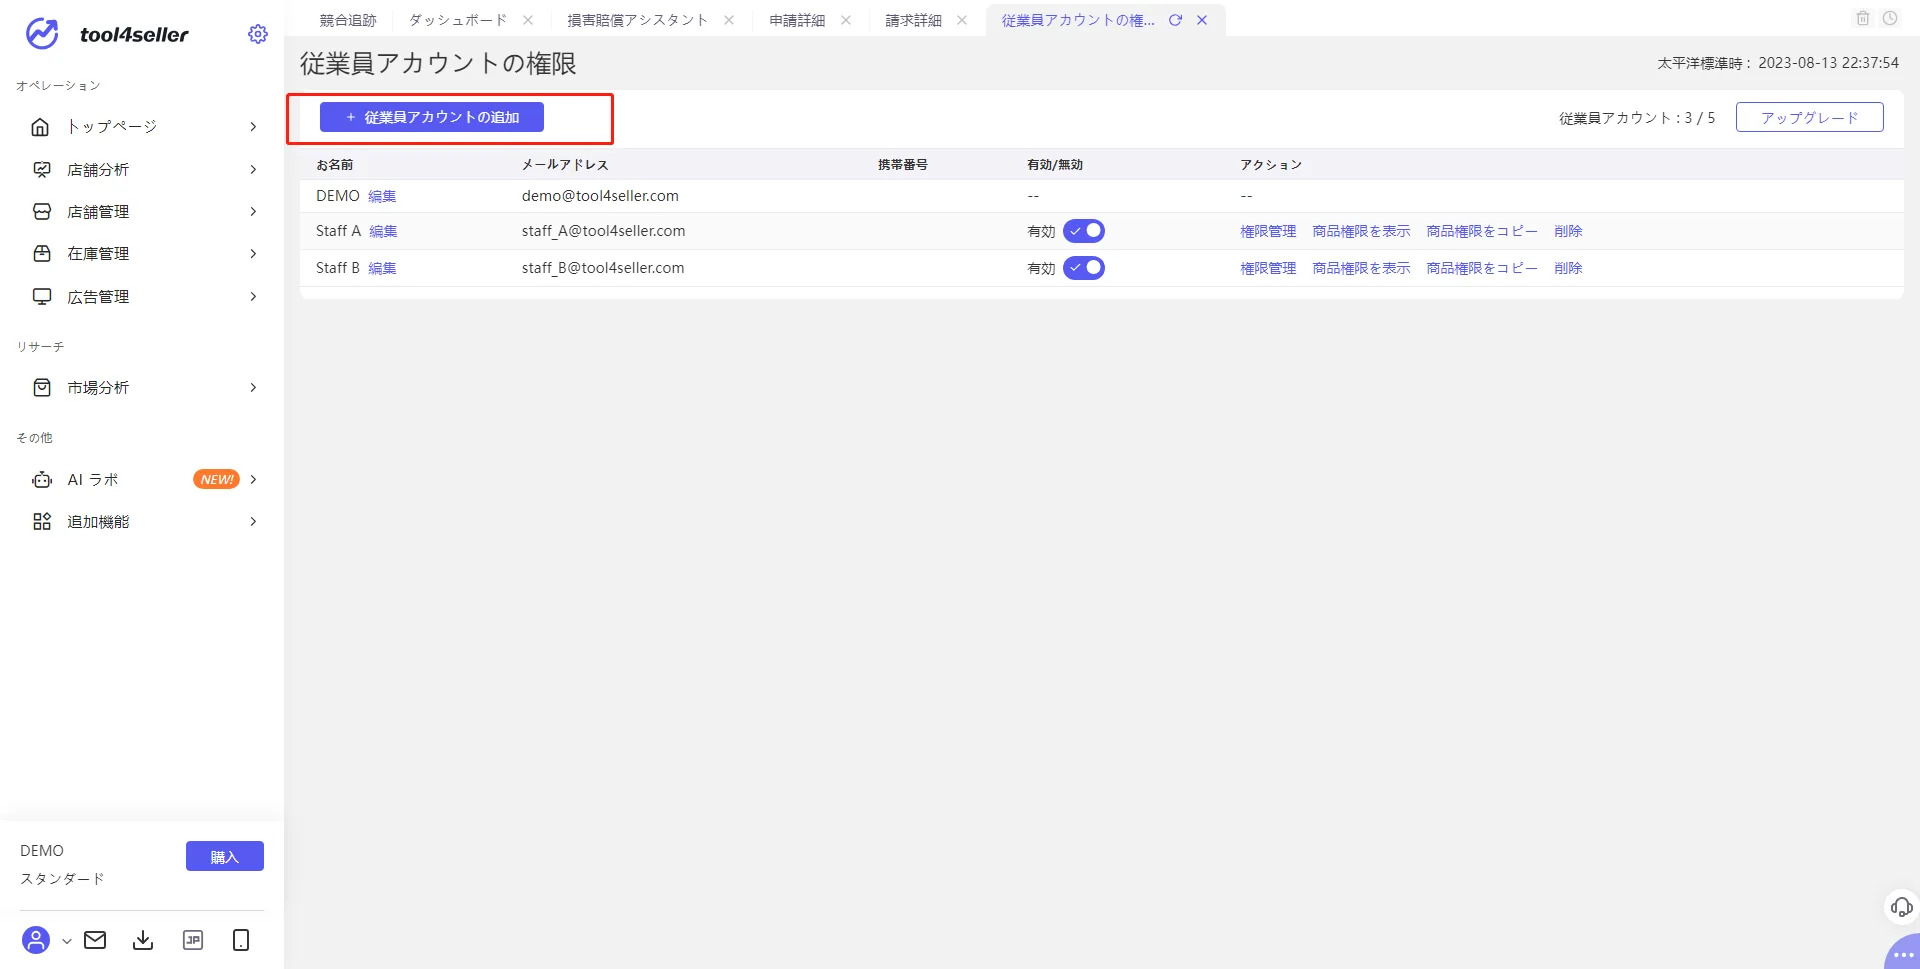Click the アップグレード button
Viewport: 1920px width, 969px height.
point(1810,117)
